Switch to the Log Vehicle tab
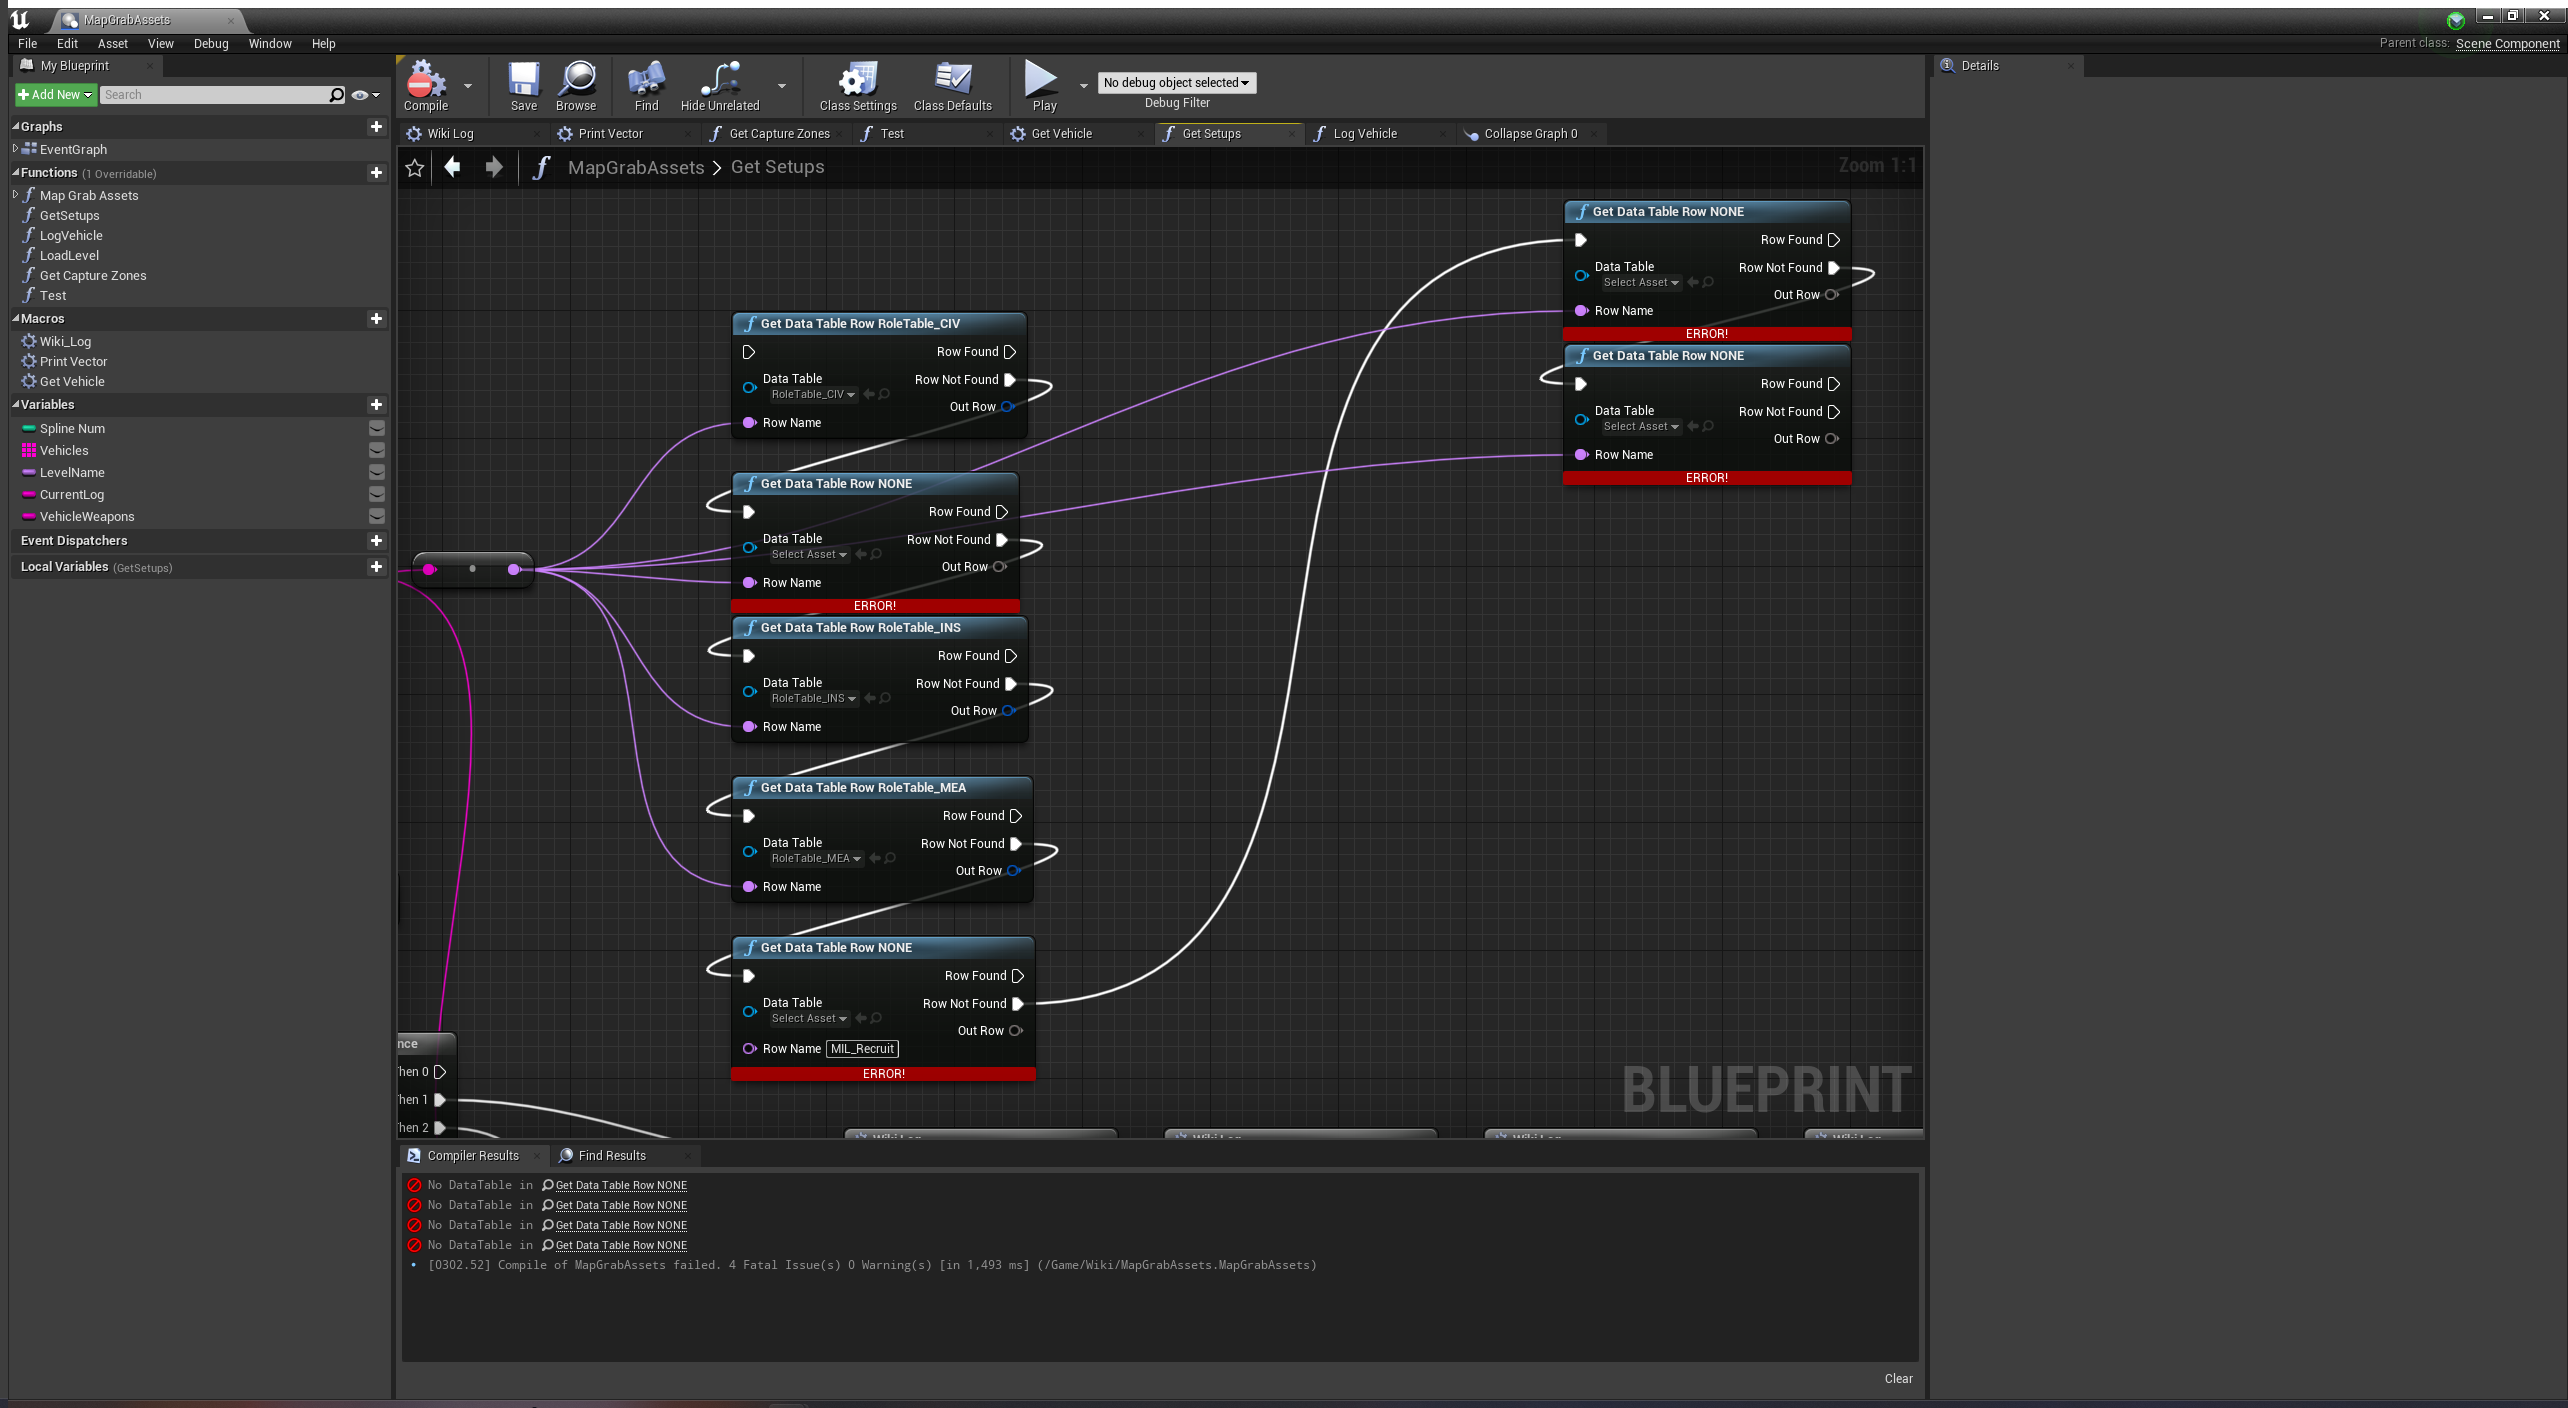This screenshot has height=1408, width=2568. click(1365, 134)
